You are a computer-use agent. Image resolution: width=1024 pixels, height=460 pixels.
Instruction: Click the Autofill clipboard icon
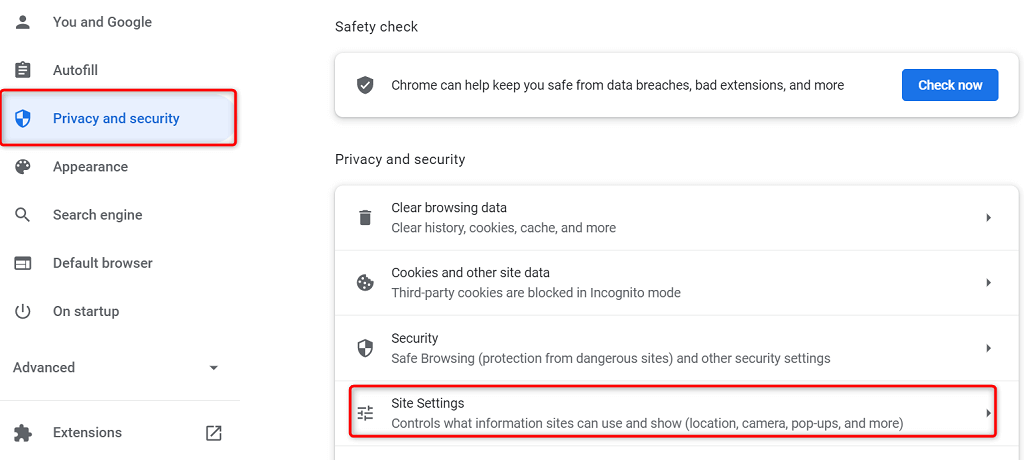click(x=22, y=70)
